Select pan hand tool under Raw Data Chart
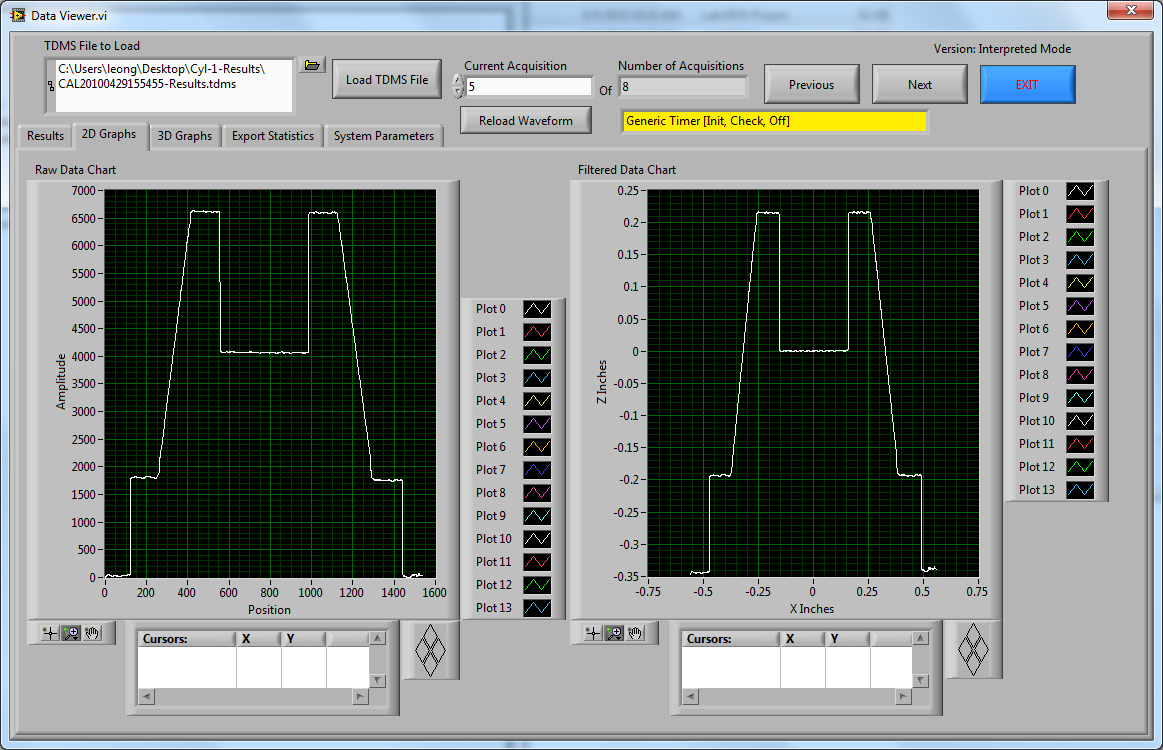Viewport: 1163px width, 750px height. point(92,633)
